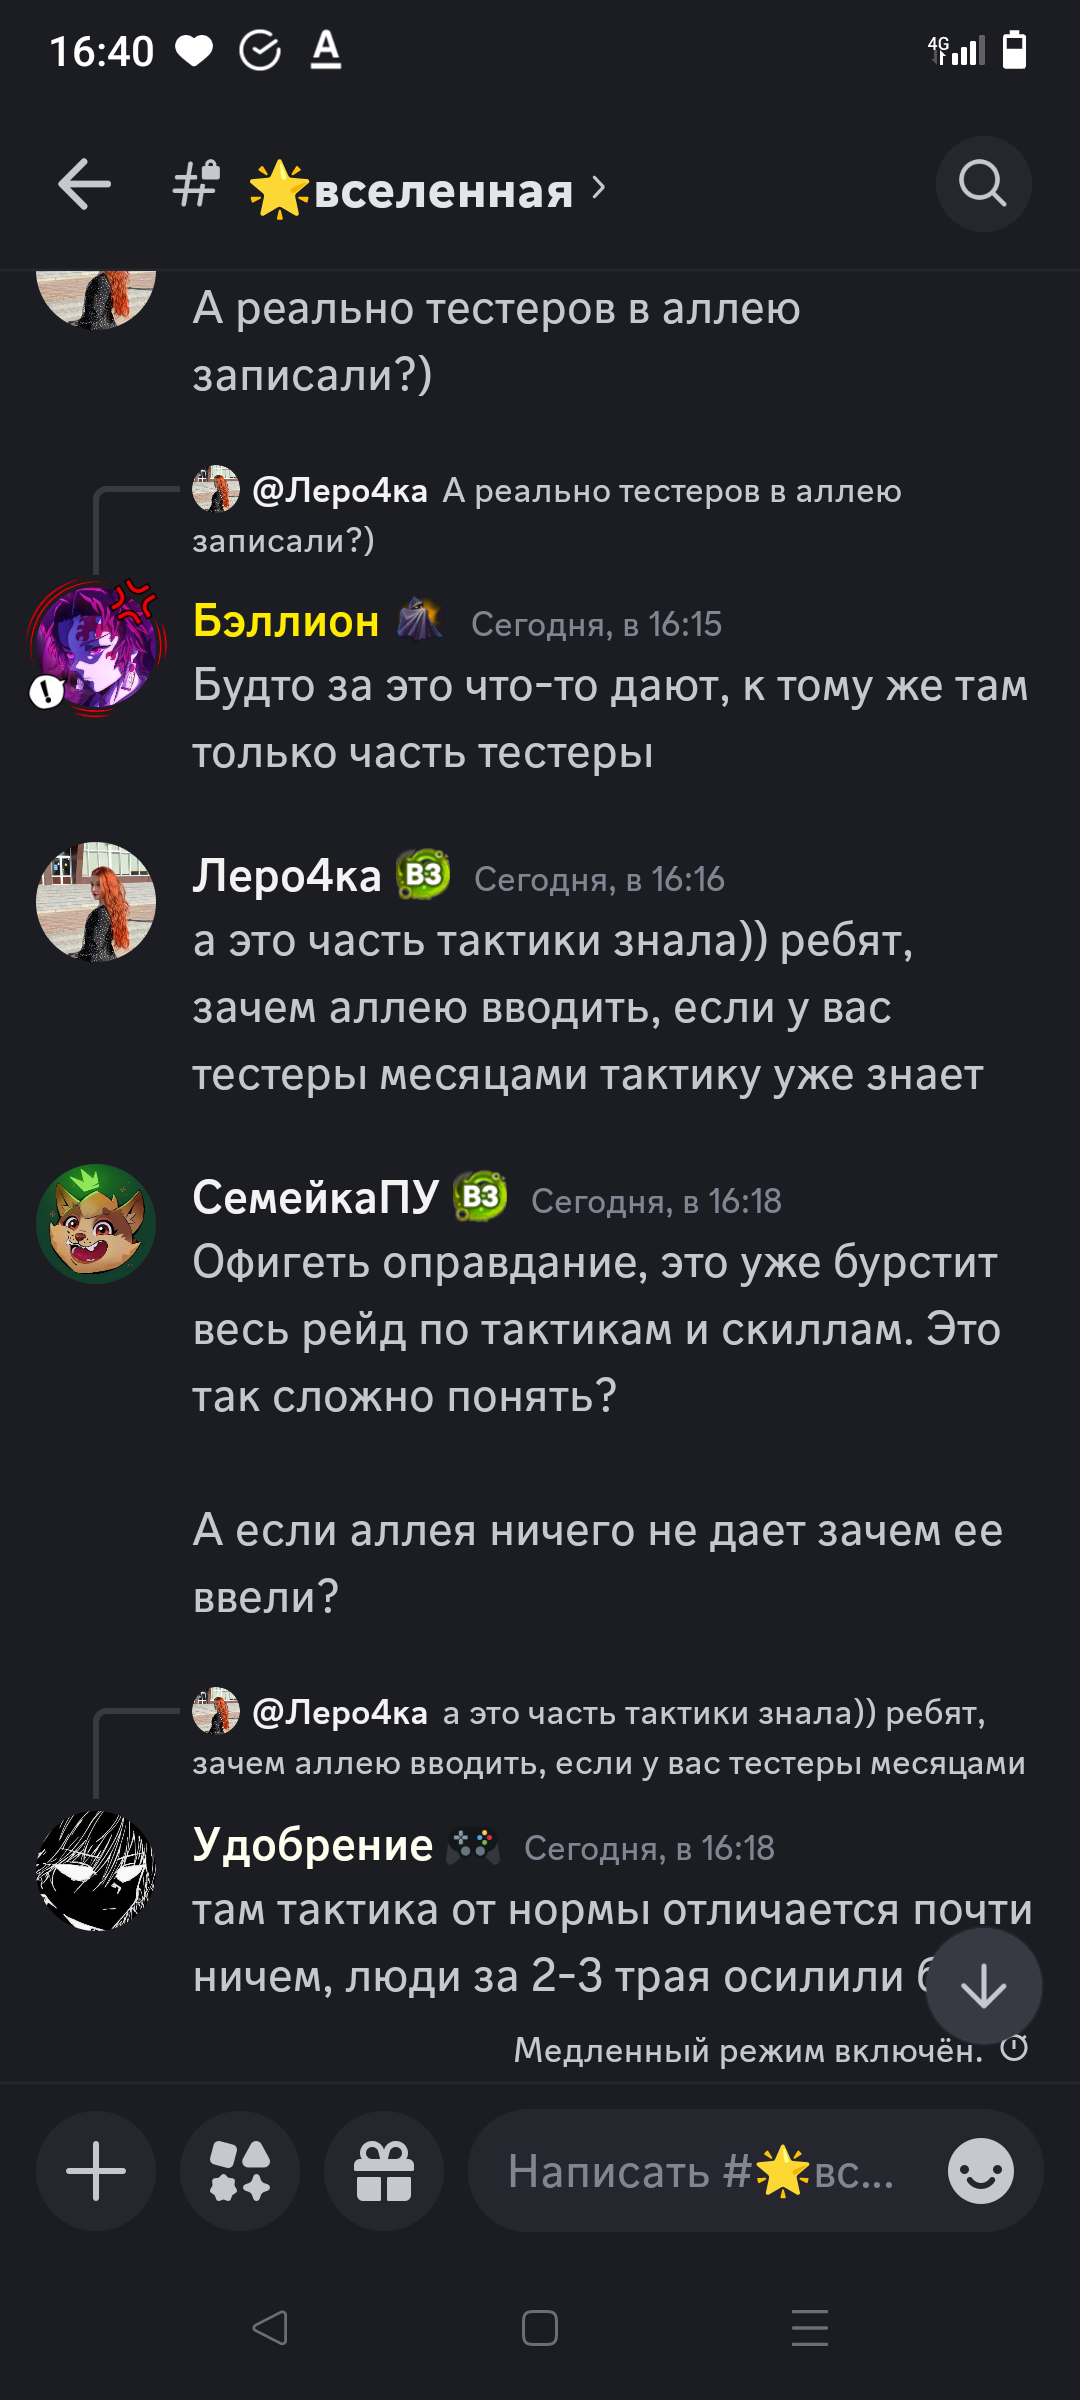The width and height of the screenshot is (1080, 2400).
Task: Open СемейкаПУ avatar thumbnail
Action: click(96, 1224)
